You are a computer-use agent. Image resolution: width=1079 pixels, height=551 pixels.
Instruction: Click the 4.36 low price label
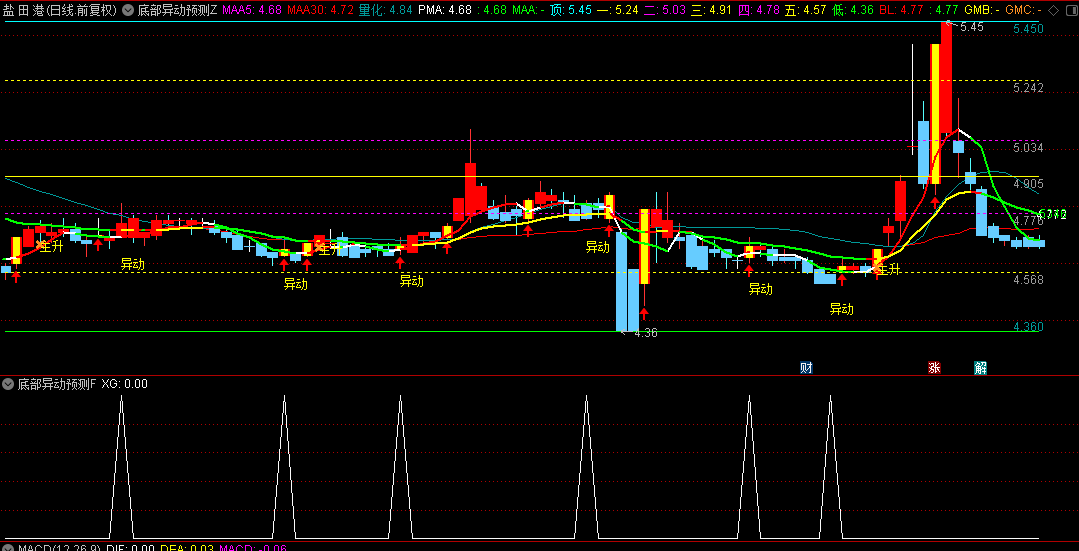tap(645, 333)
